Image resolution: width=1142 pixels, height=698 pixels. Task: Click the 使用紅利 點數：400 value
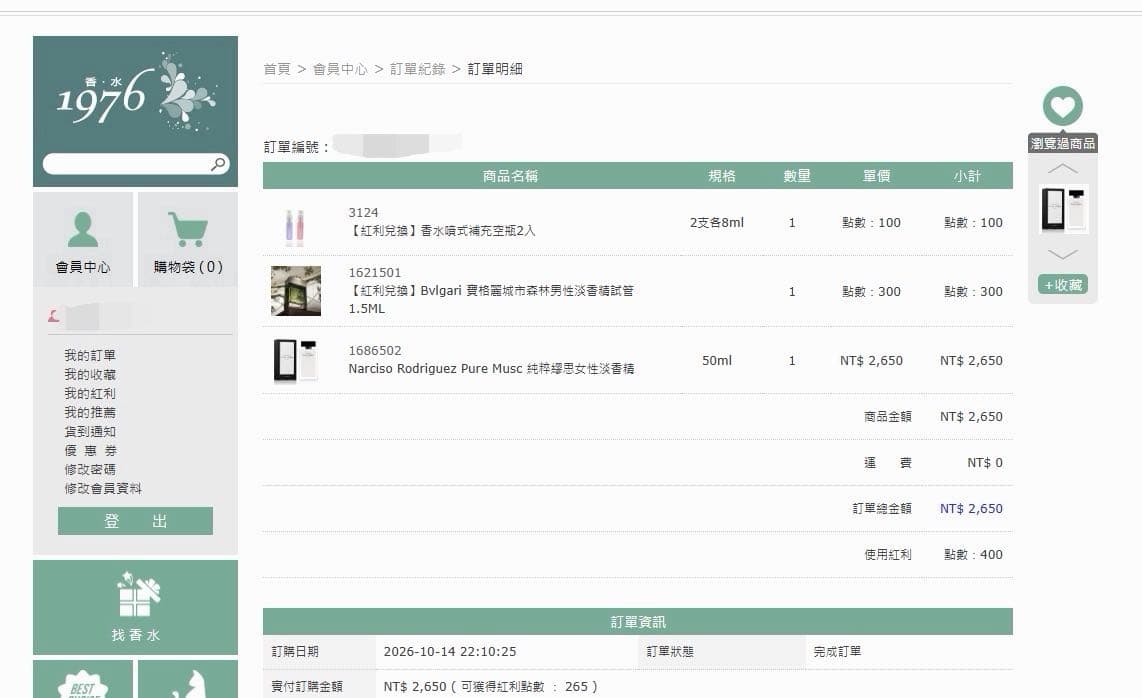point(973,554)
